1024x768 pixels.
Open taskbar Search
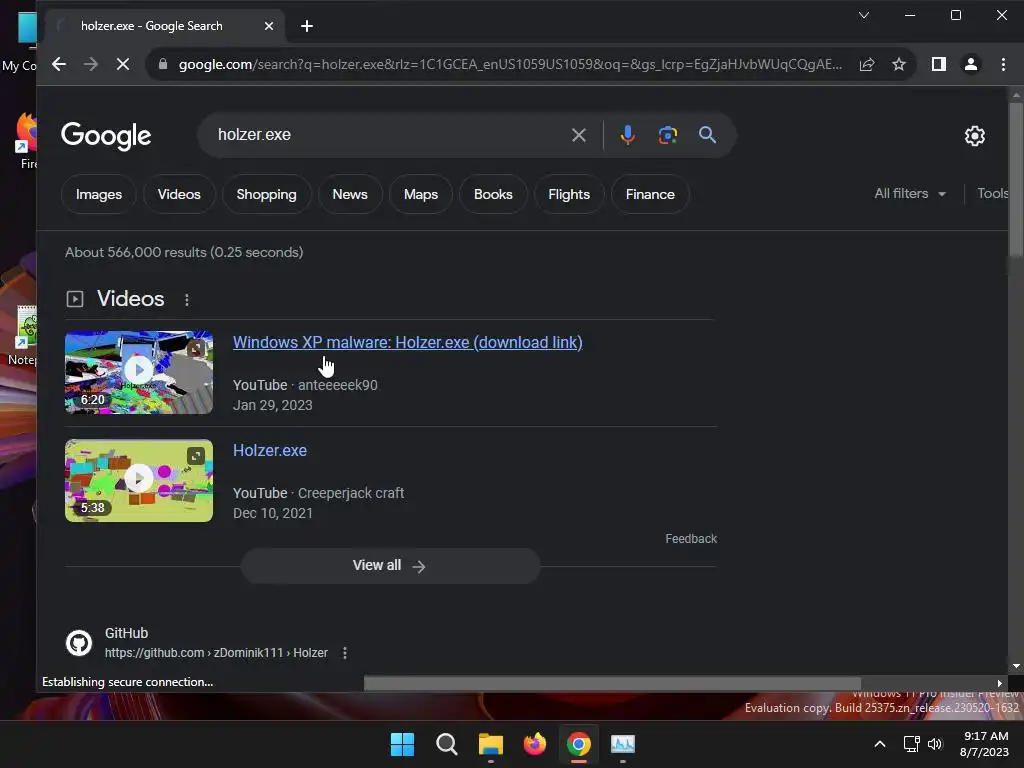coord(447,744)
